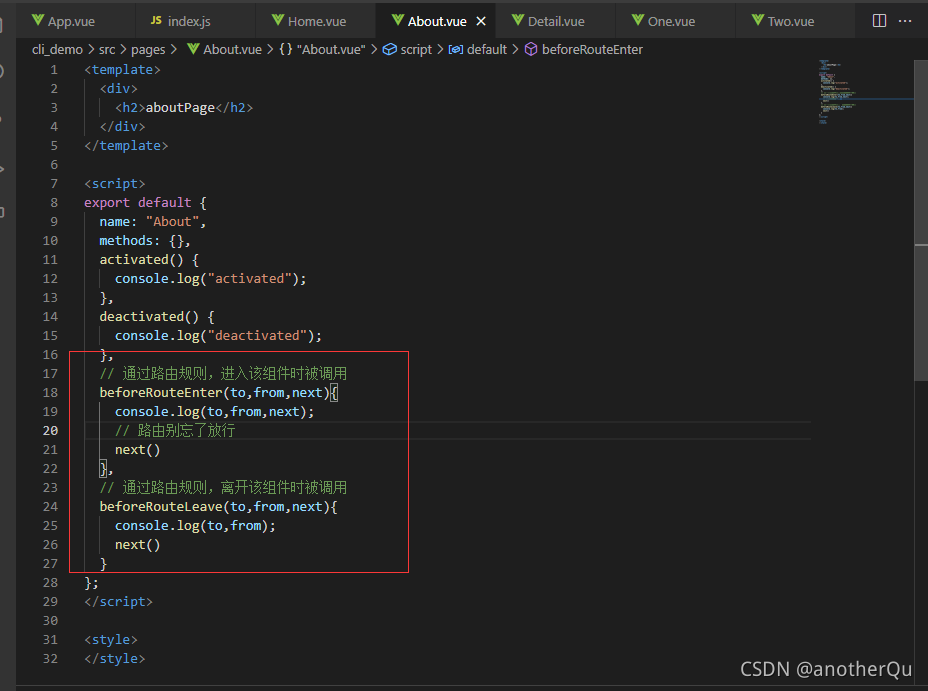Click line number 24
Viewport: 928px width, 691px height.
(50, 507)
